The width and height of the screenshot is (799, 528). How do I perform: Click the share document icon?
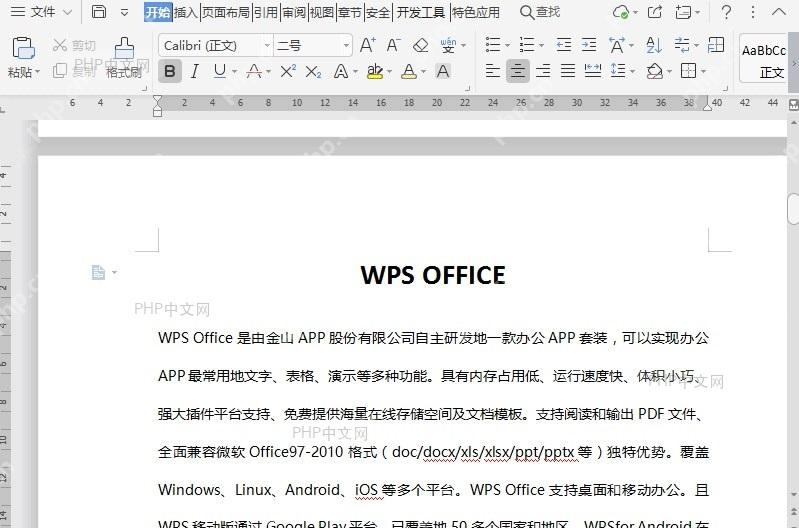655,12
